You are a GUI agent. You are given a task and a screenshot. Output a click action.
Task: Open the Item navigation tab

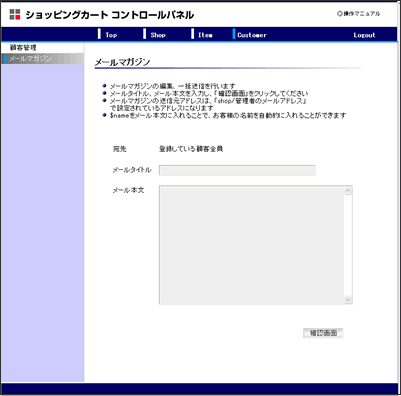pyautogui.click(x=205, y=35)
